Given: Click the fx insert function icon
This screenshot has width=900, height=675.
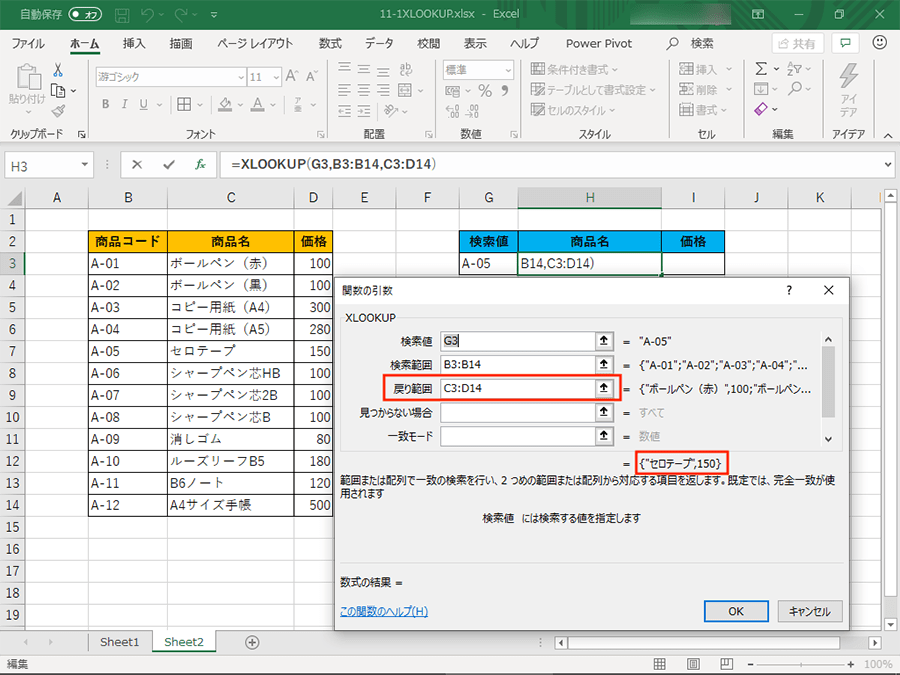Looking at the screenshot, I should [x=200, y=164].
